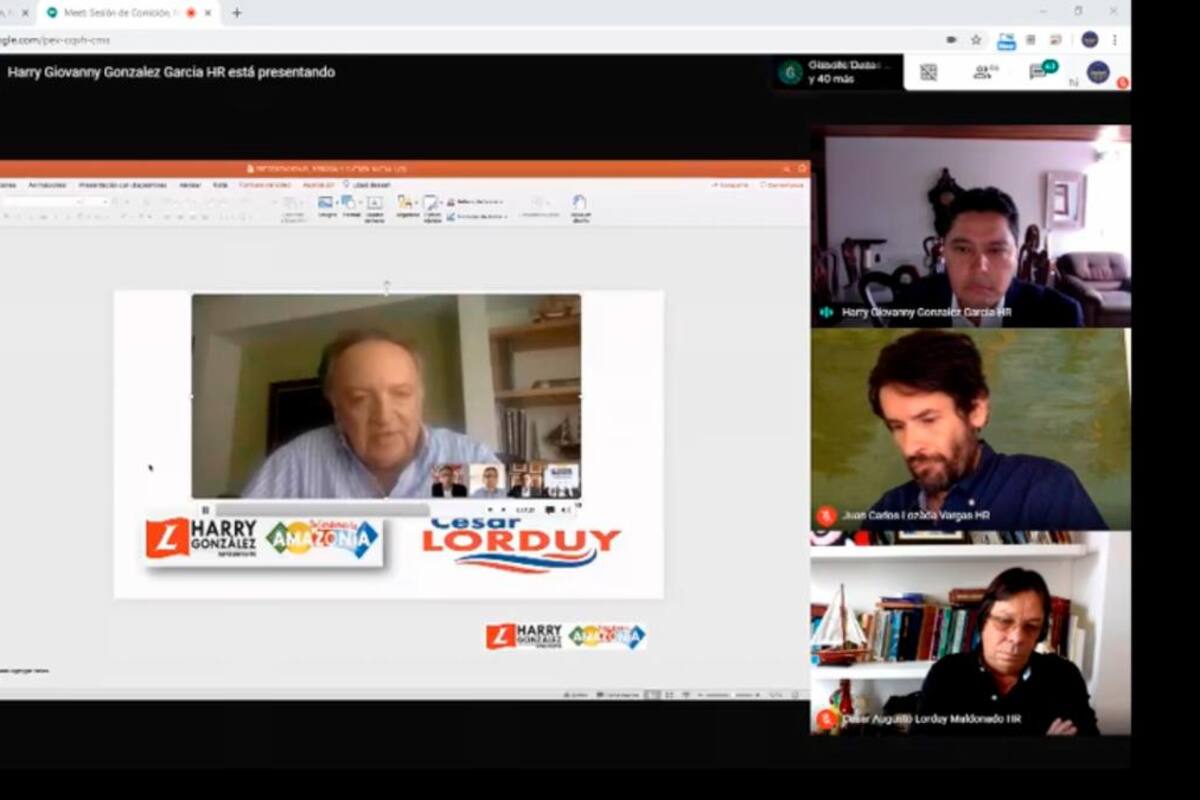This screenshot has height=800, width=1200.
Task: Click the slide video progress bar
Action: click(322, 510)
